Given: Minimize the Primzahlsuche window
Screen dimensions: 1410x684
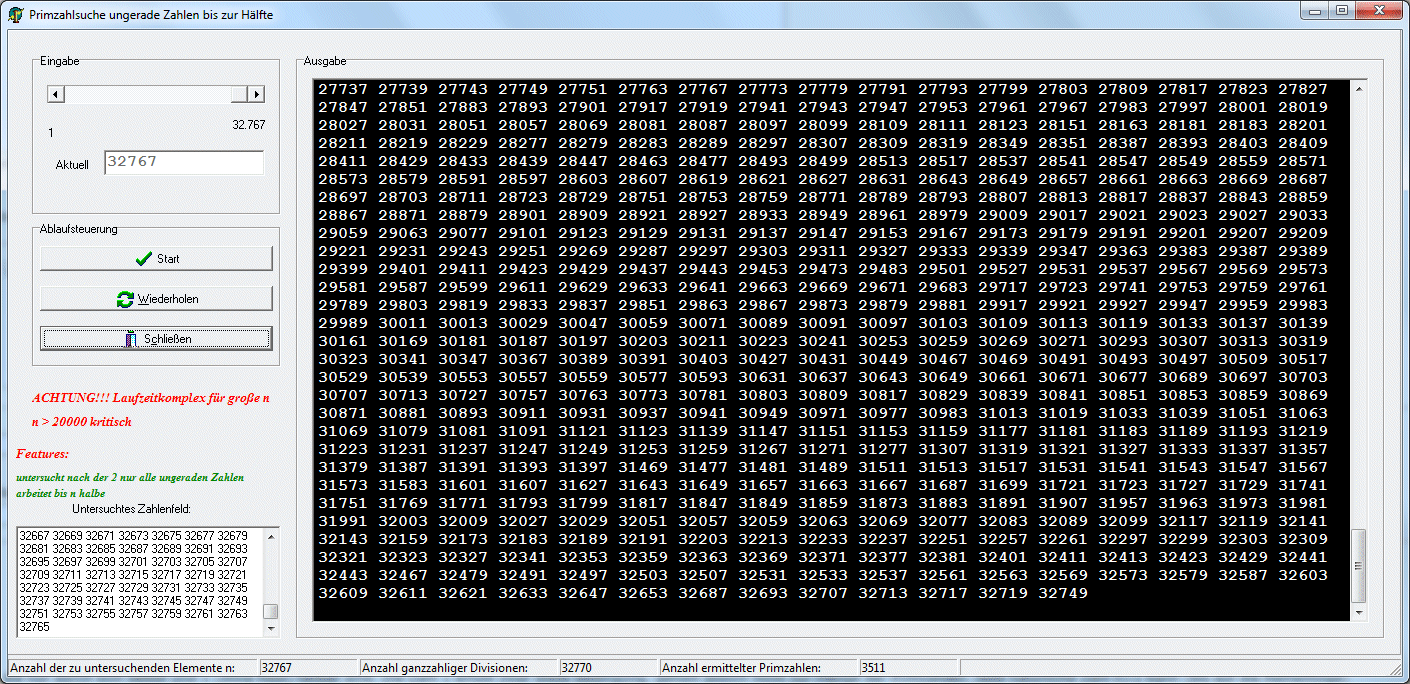Looking at the screenshot, I should pyautogui.click(x=1314, y=11).
